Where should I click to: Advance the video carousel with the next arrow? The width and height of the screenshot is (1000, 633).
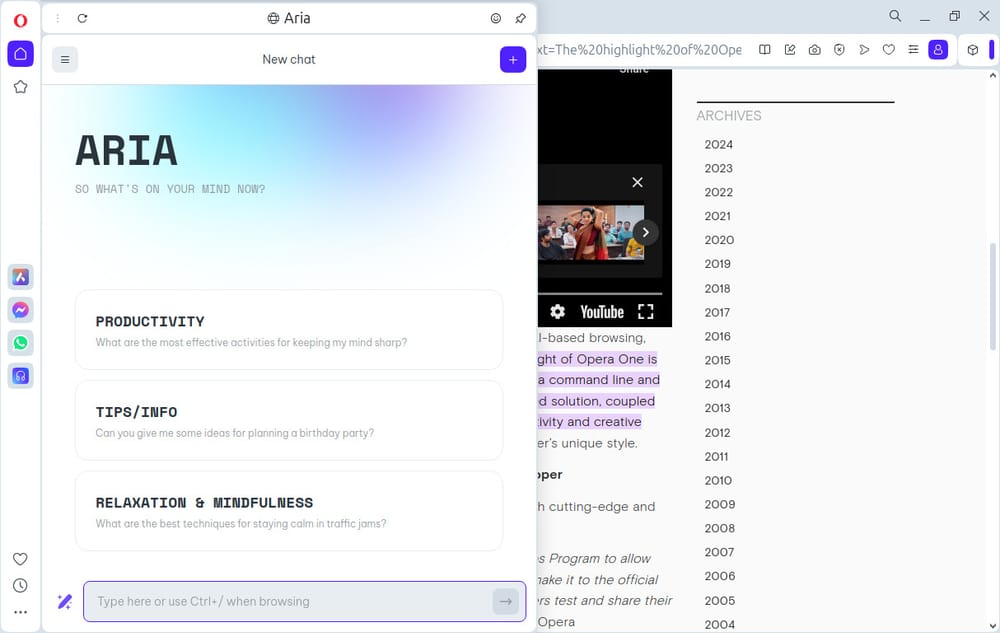645,231
